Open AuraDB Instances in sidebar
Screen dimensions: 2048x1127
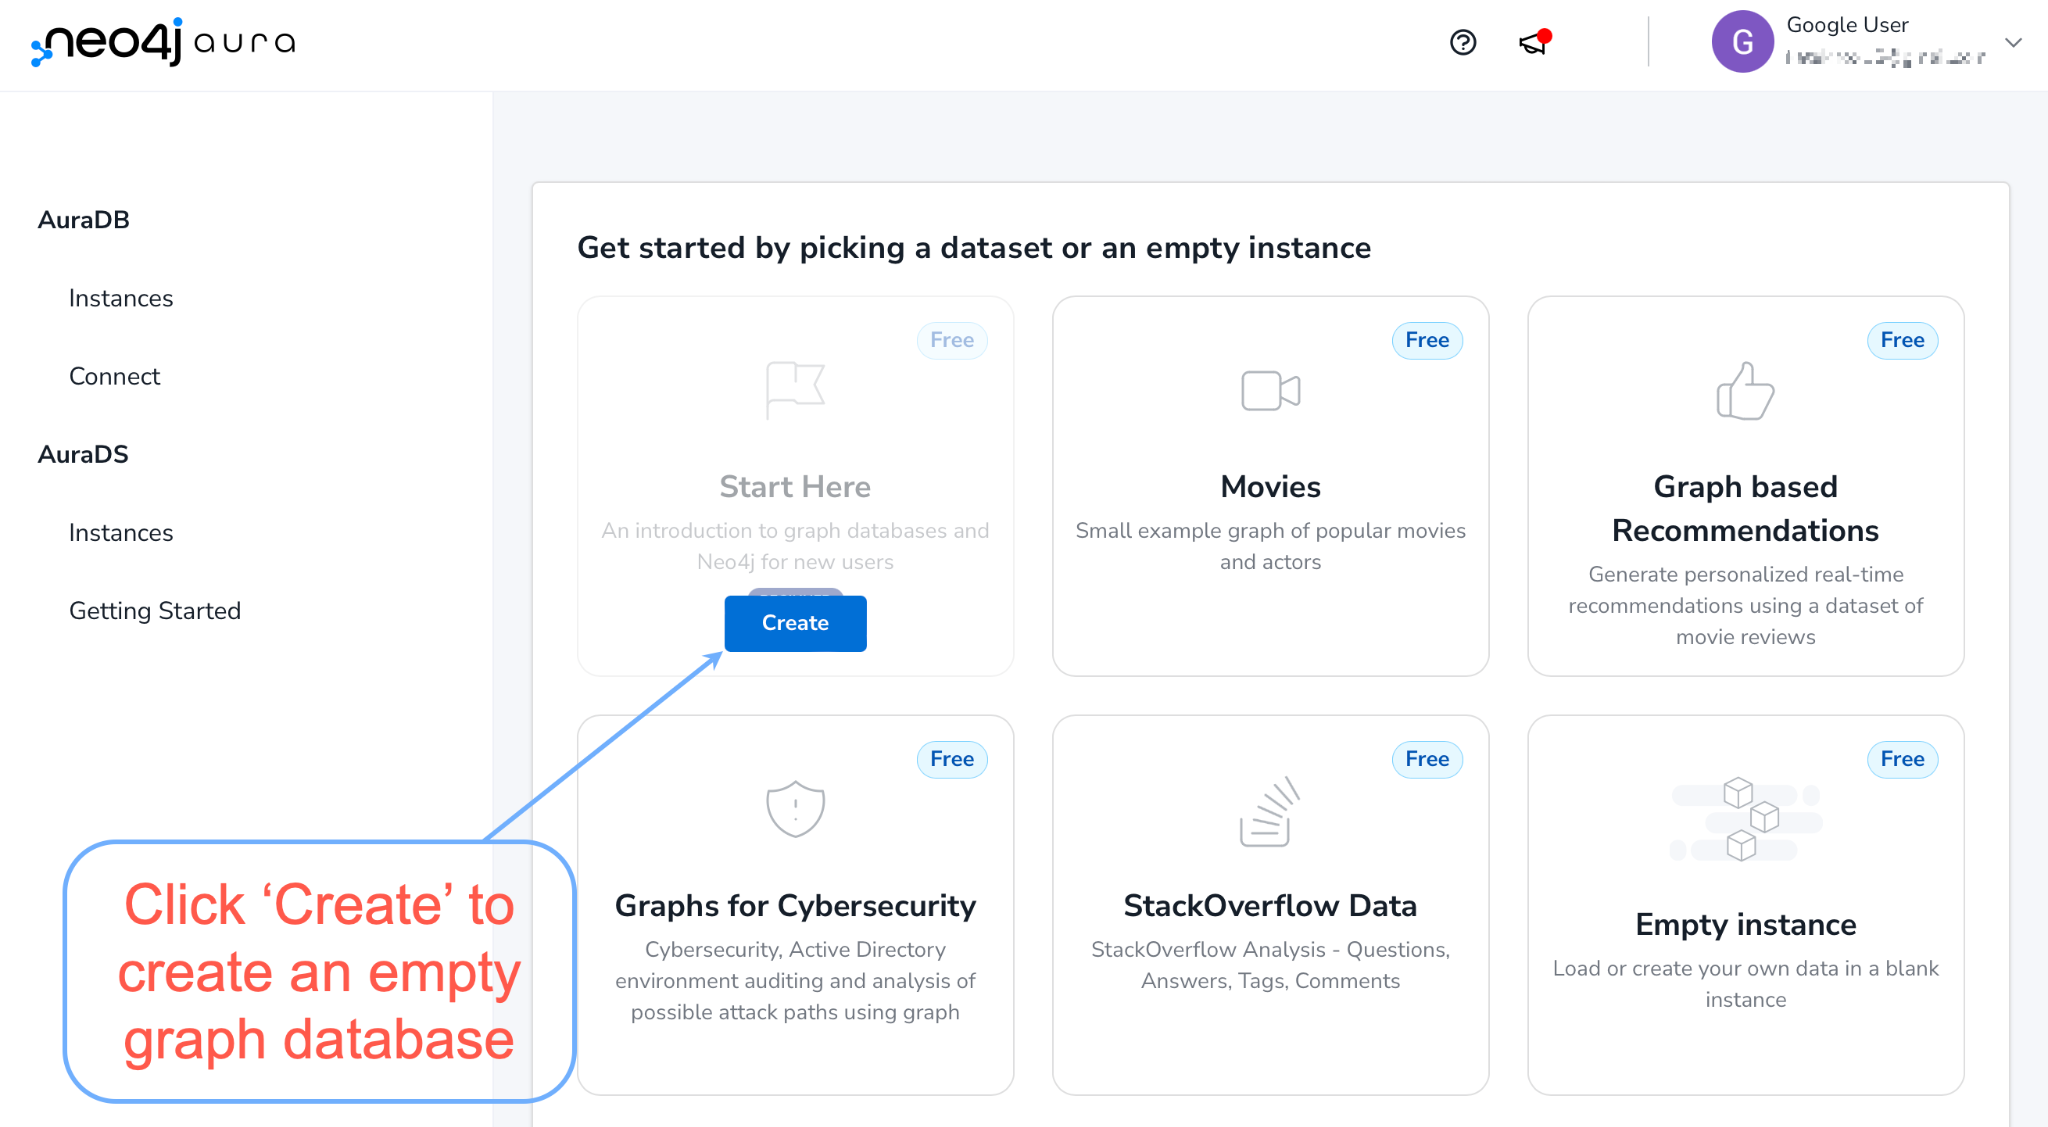pyautogui.click(x=121, y=298)
